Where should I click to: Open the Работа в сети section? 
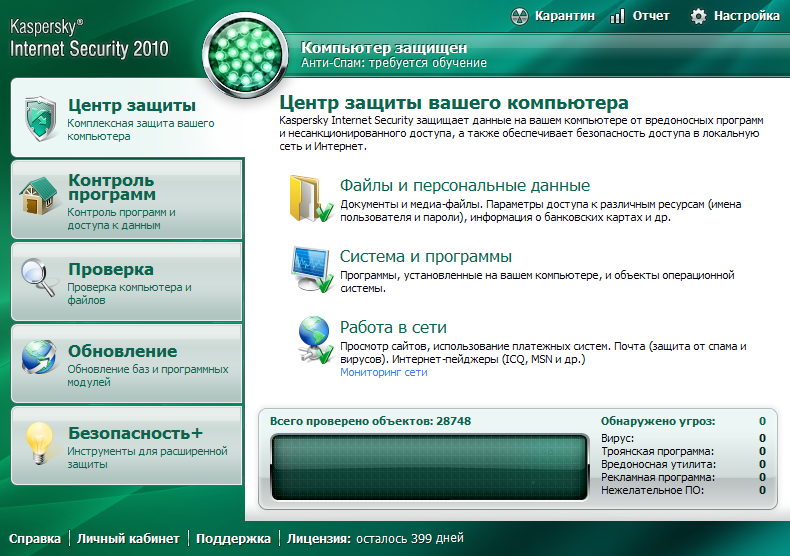point(393,327)
